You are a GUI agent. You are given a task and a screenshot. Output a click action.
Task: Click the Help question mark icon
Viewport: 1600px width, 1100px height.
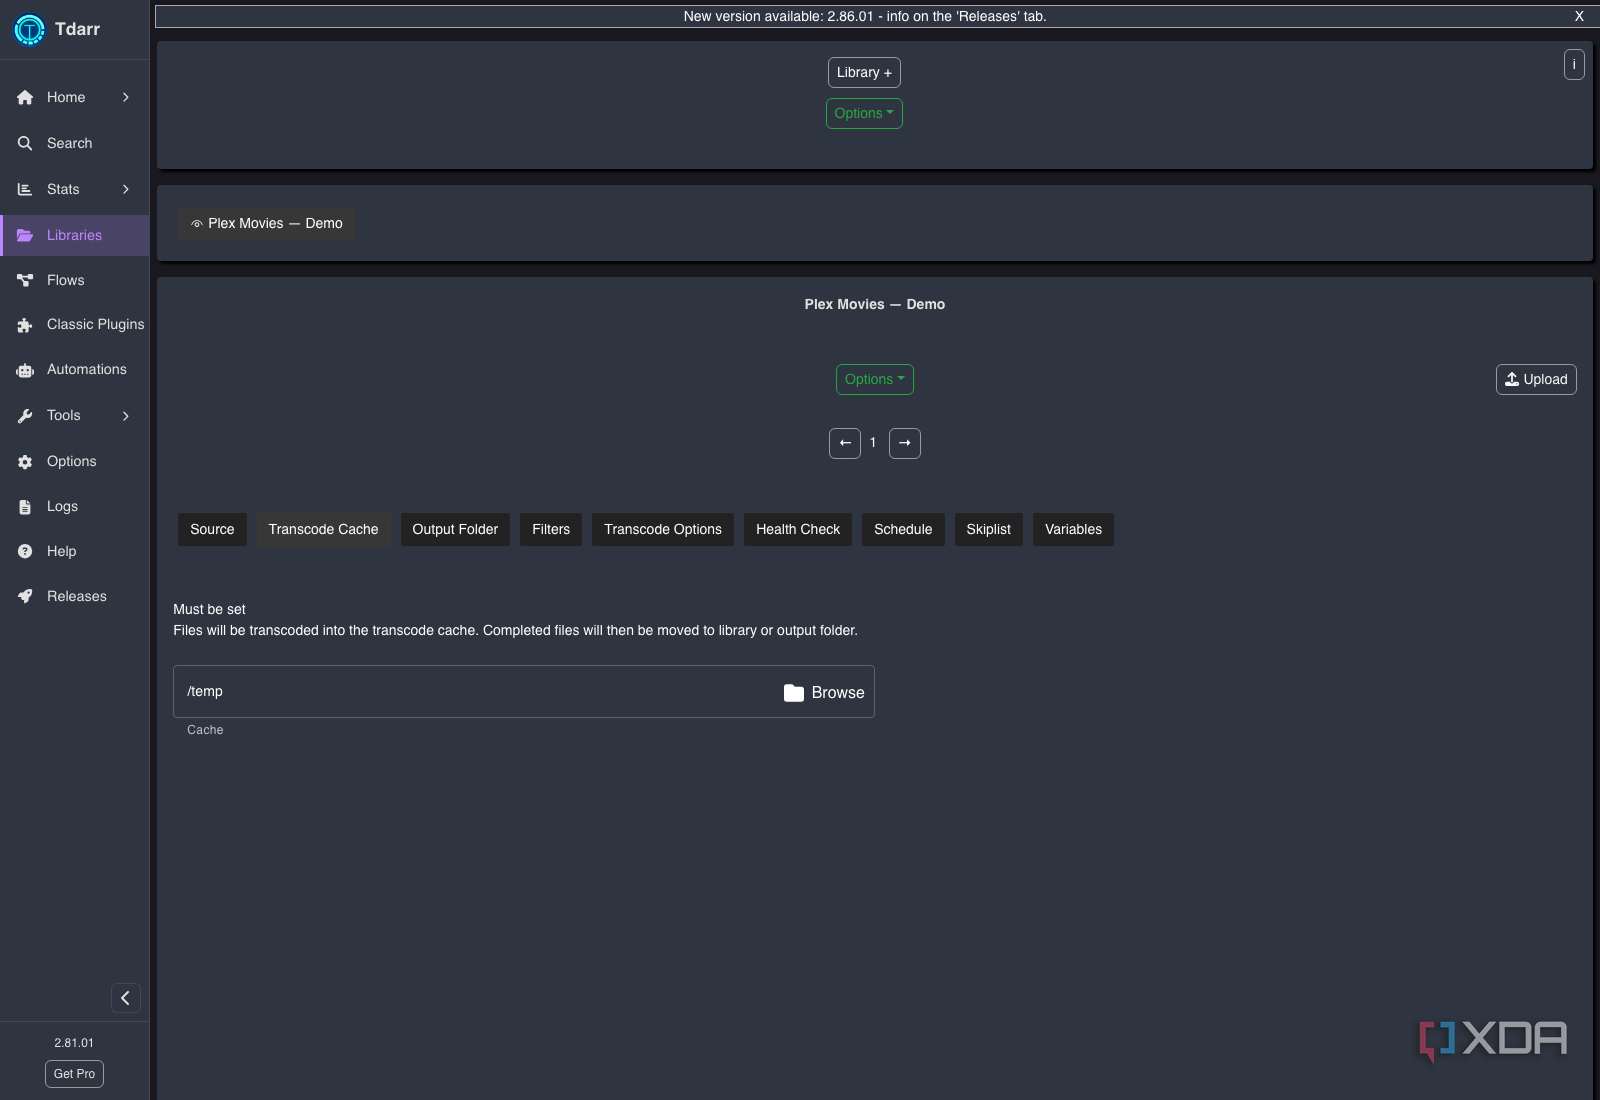25,551
